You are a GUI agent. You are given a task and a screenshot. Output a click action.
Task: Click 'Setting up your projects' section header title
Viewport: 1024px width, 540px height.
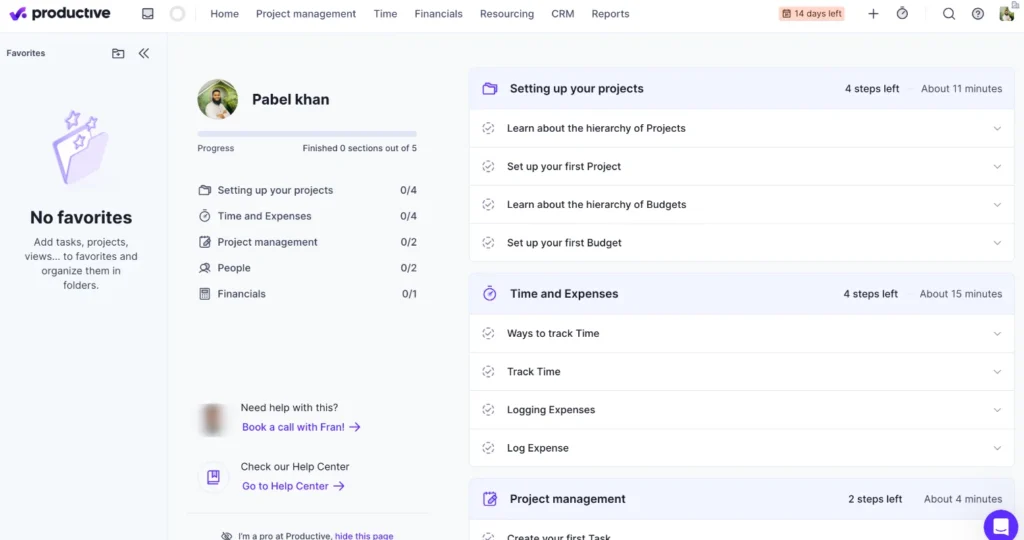click(577, 89)
